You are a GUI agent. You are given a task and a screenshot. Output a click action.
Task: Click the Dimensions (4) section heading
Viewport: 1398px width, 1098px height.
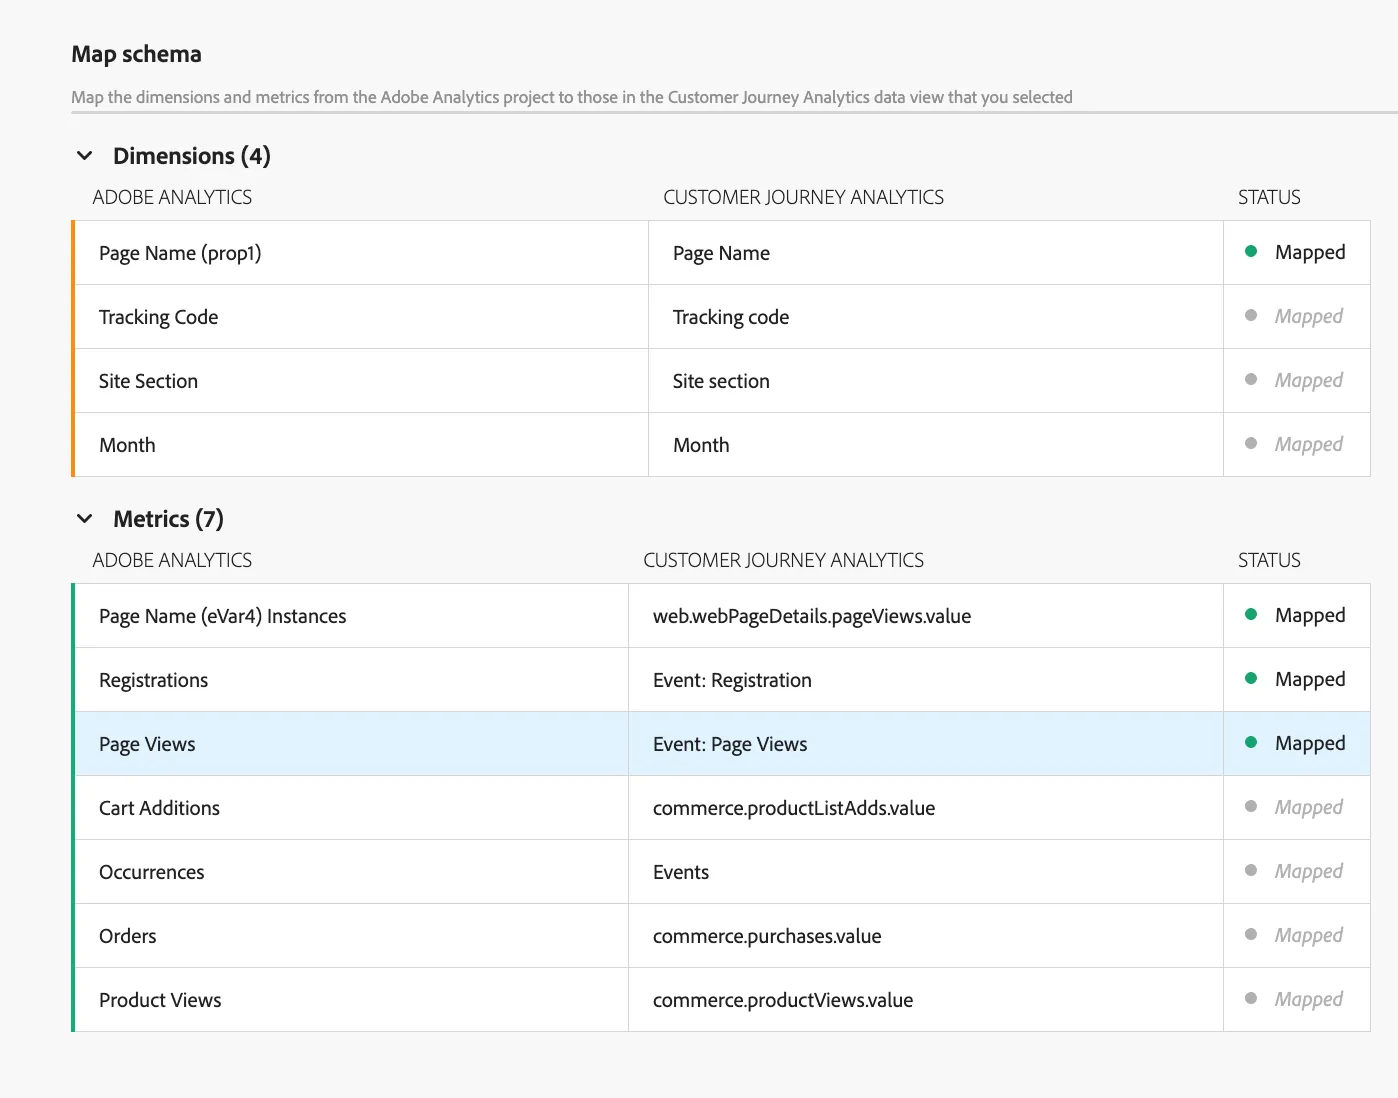pos(192,156)
